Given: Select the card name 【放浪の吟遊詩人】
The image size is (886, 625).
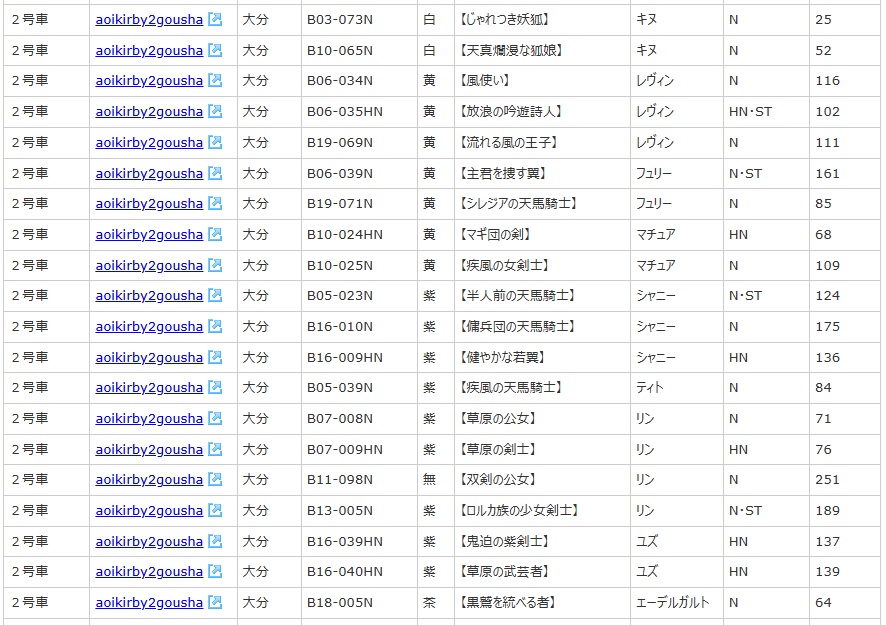Looking at the screenshot, I should 512,111.
